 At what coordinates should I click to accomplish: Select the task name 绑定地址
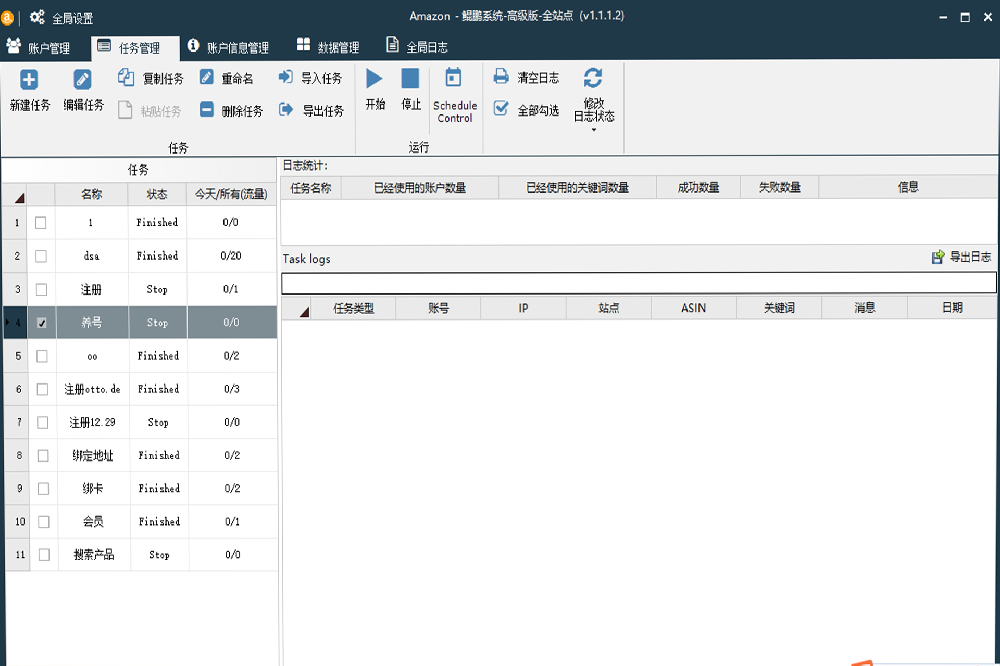[93, 455]
